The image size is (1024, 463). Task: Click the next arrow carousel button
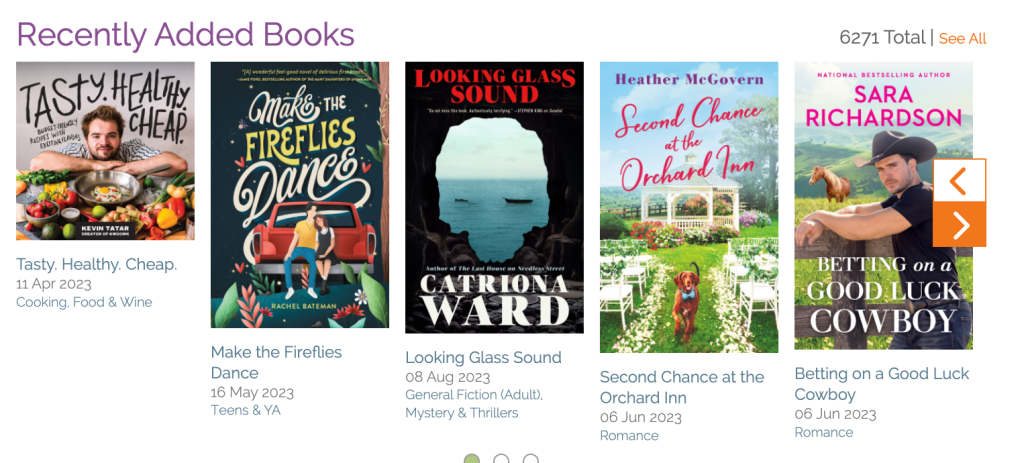click(959, 225)
